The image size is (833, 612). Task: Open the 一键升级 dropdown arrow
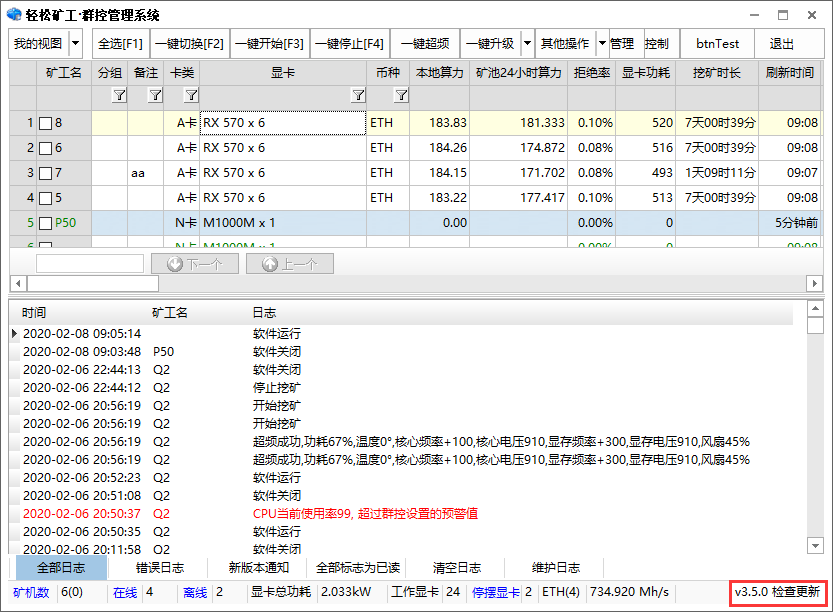(525, 44)
